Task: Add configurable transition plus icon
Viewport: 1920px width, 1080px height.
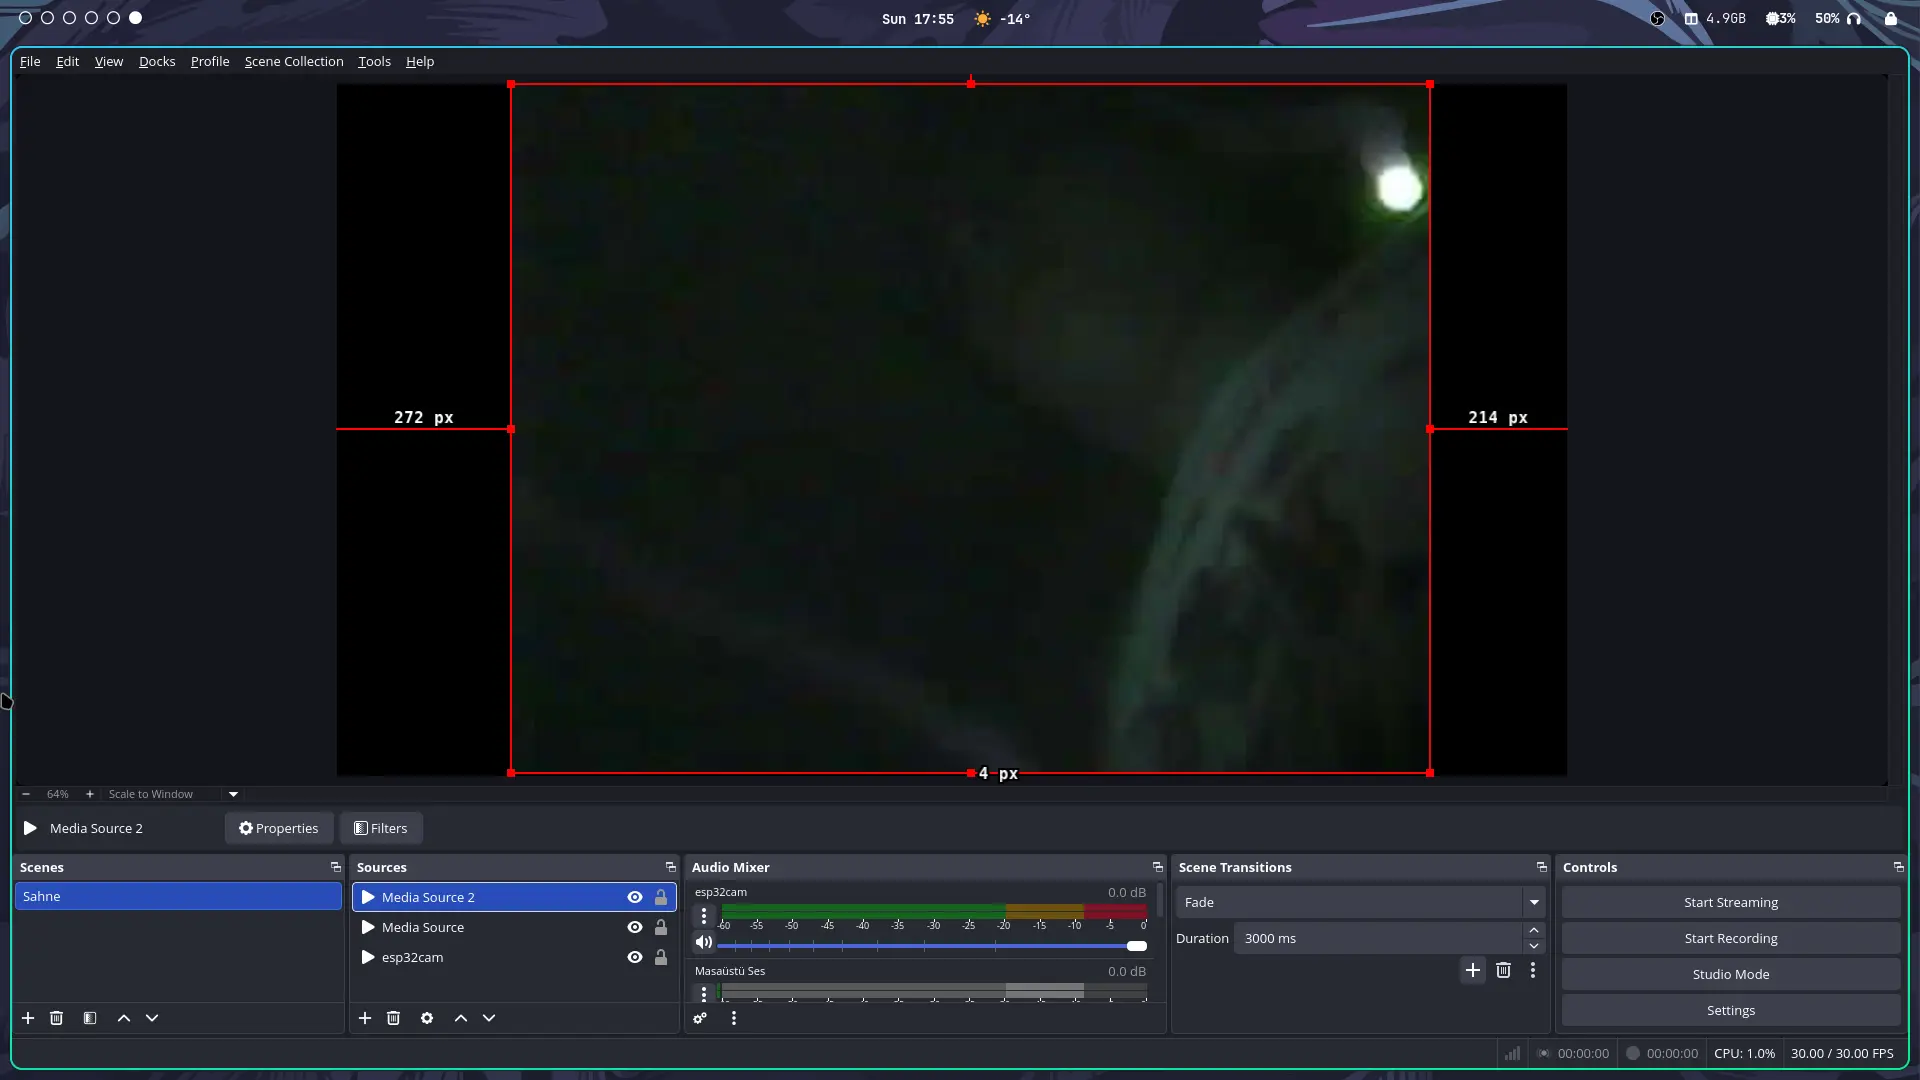Action: pos(1473,970)
